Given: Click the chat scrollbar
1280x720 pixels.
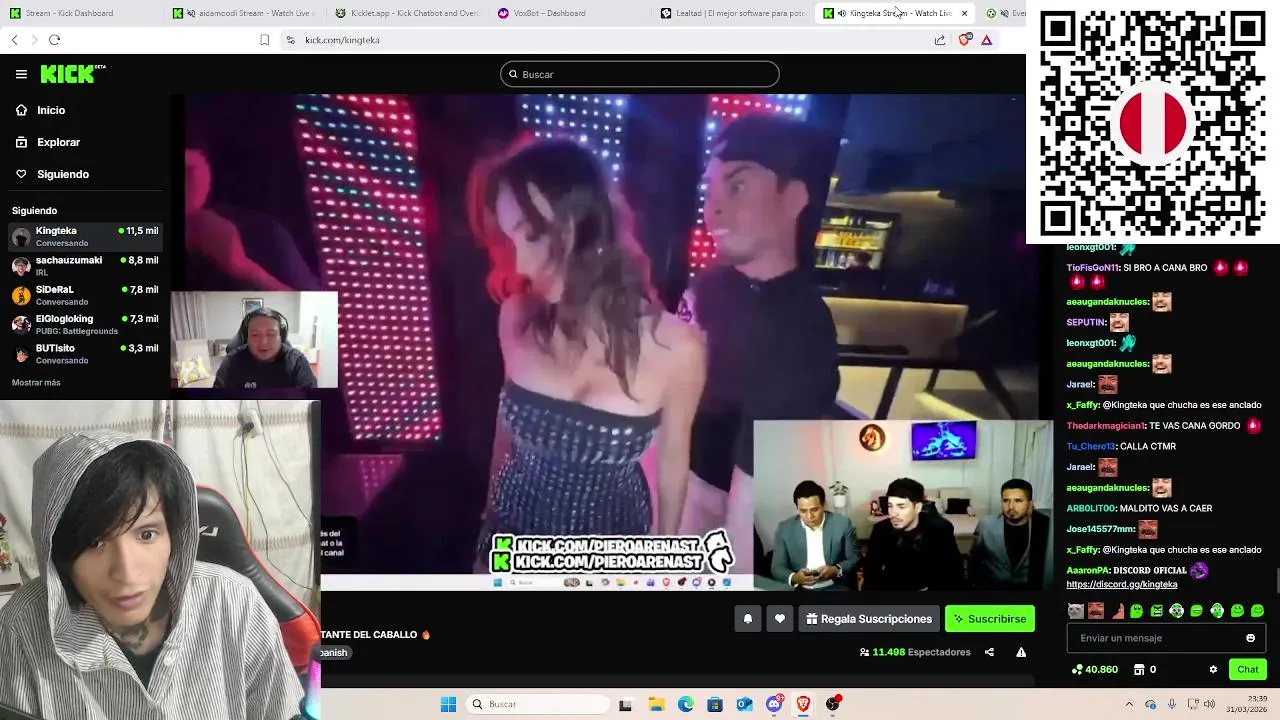Looking at the screenshot, I should pos(1276,580).
